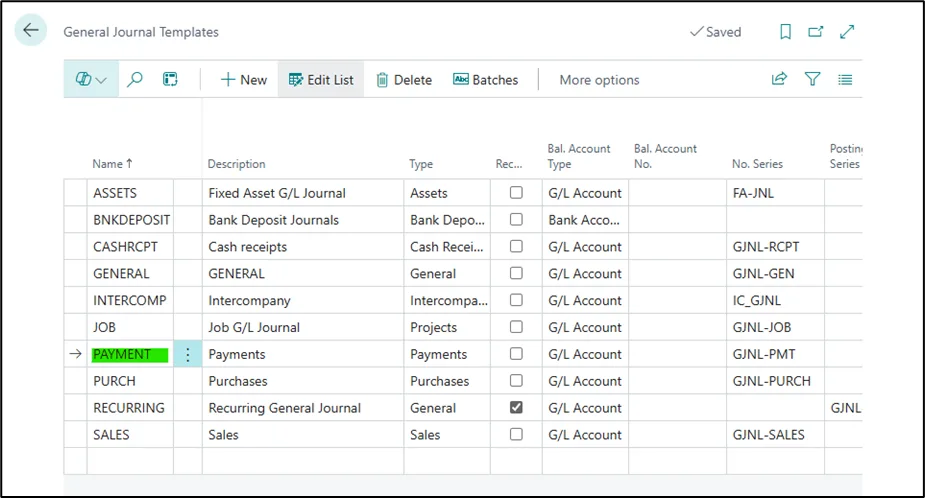This screenshot has width=925, height=498.
Task: Toggle Recurring checkbox for PAYMENT row
Action: tap(516, 353)
